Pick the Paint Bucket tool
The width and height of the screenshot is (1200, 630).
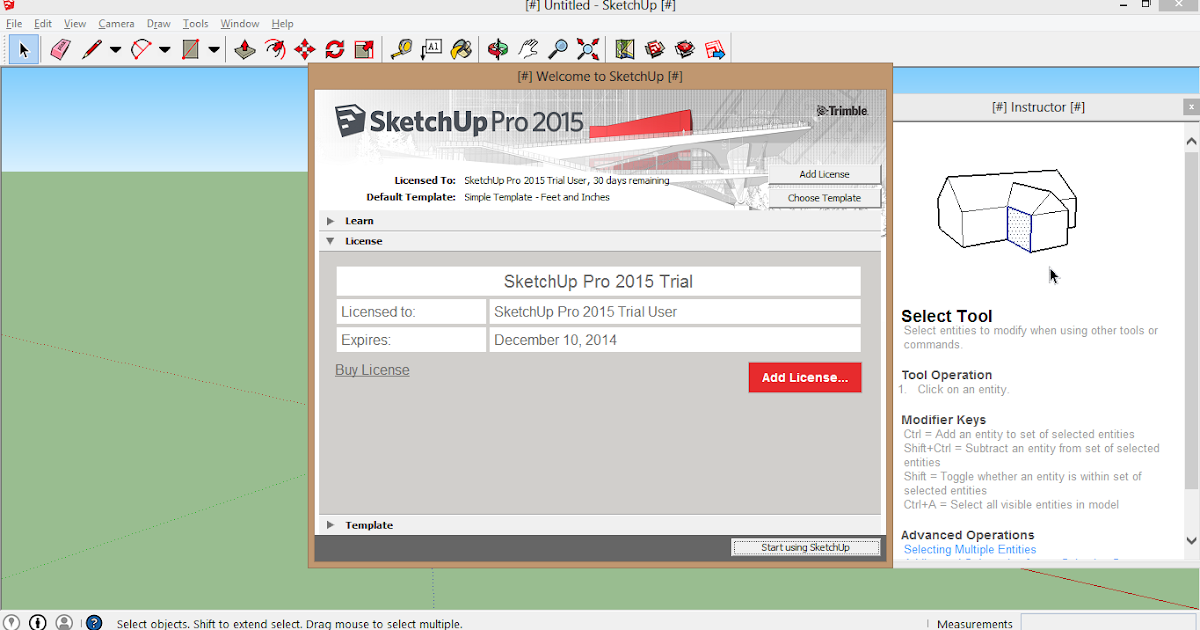462,48
